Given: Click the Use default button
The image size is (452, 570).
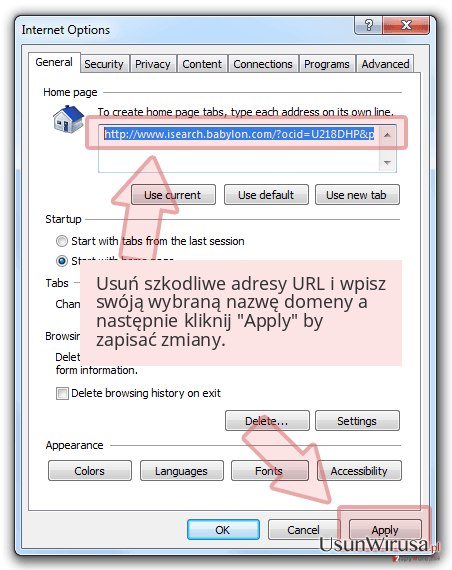Looking at the screenshot, I should [266, 195].
